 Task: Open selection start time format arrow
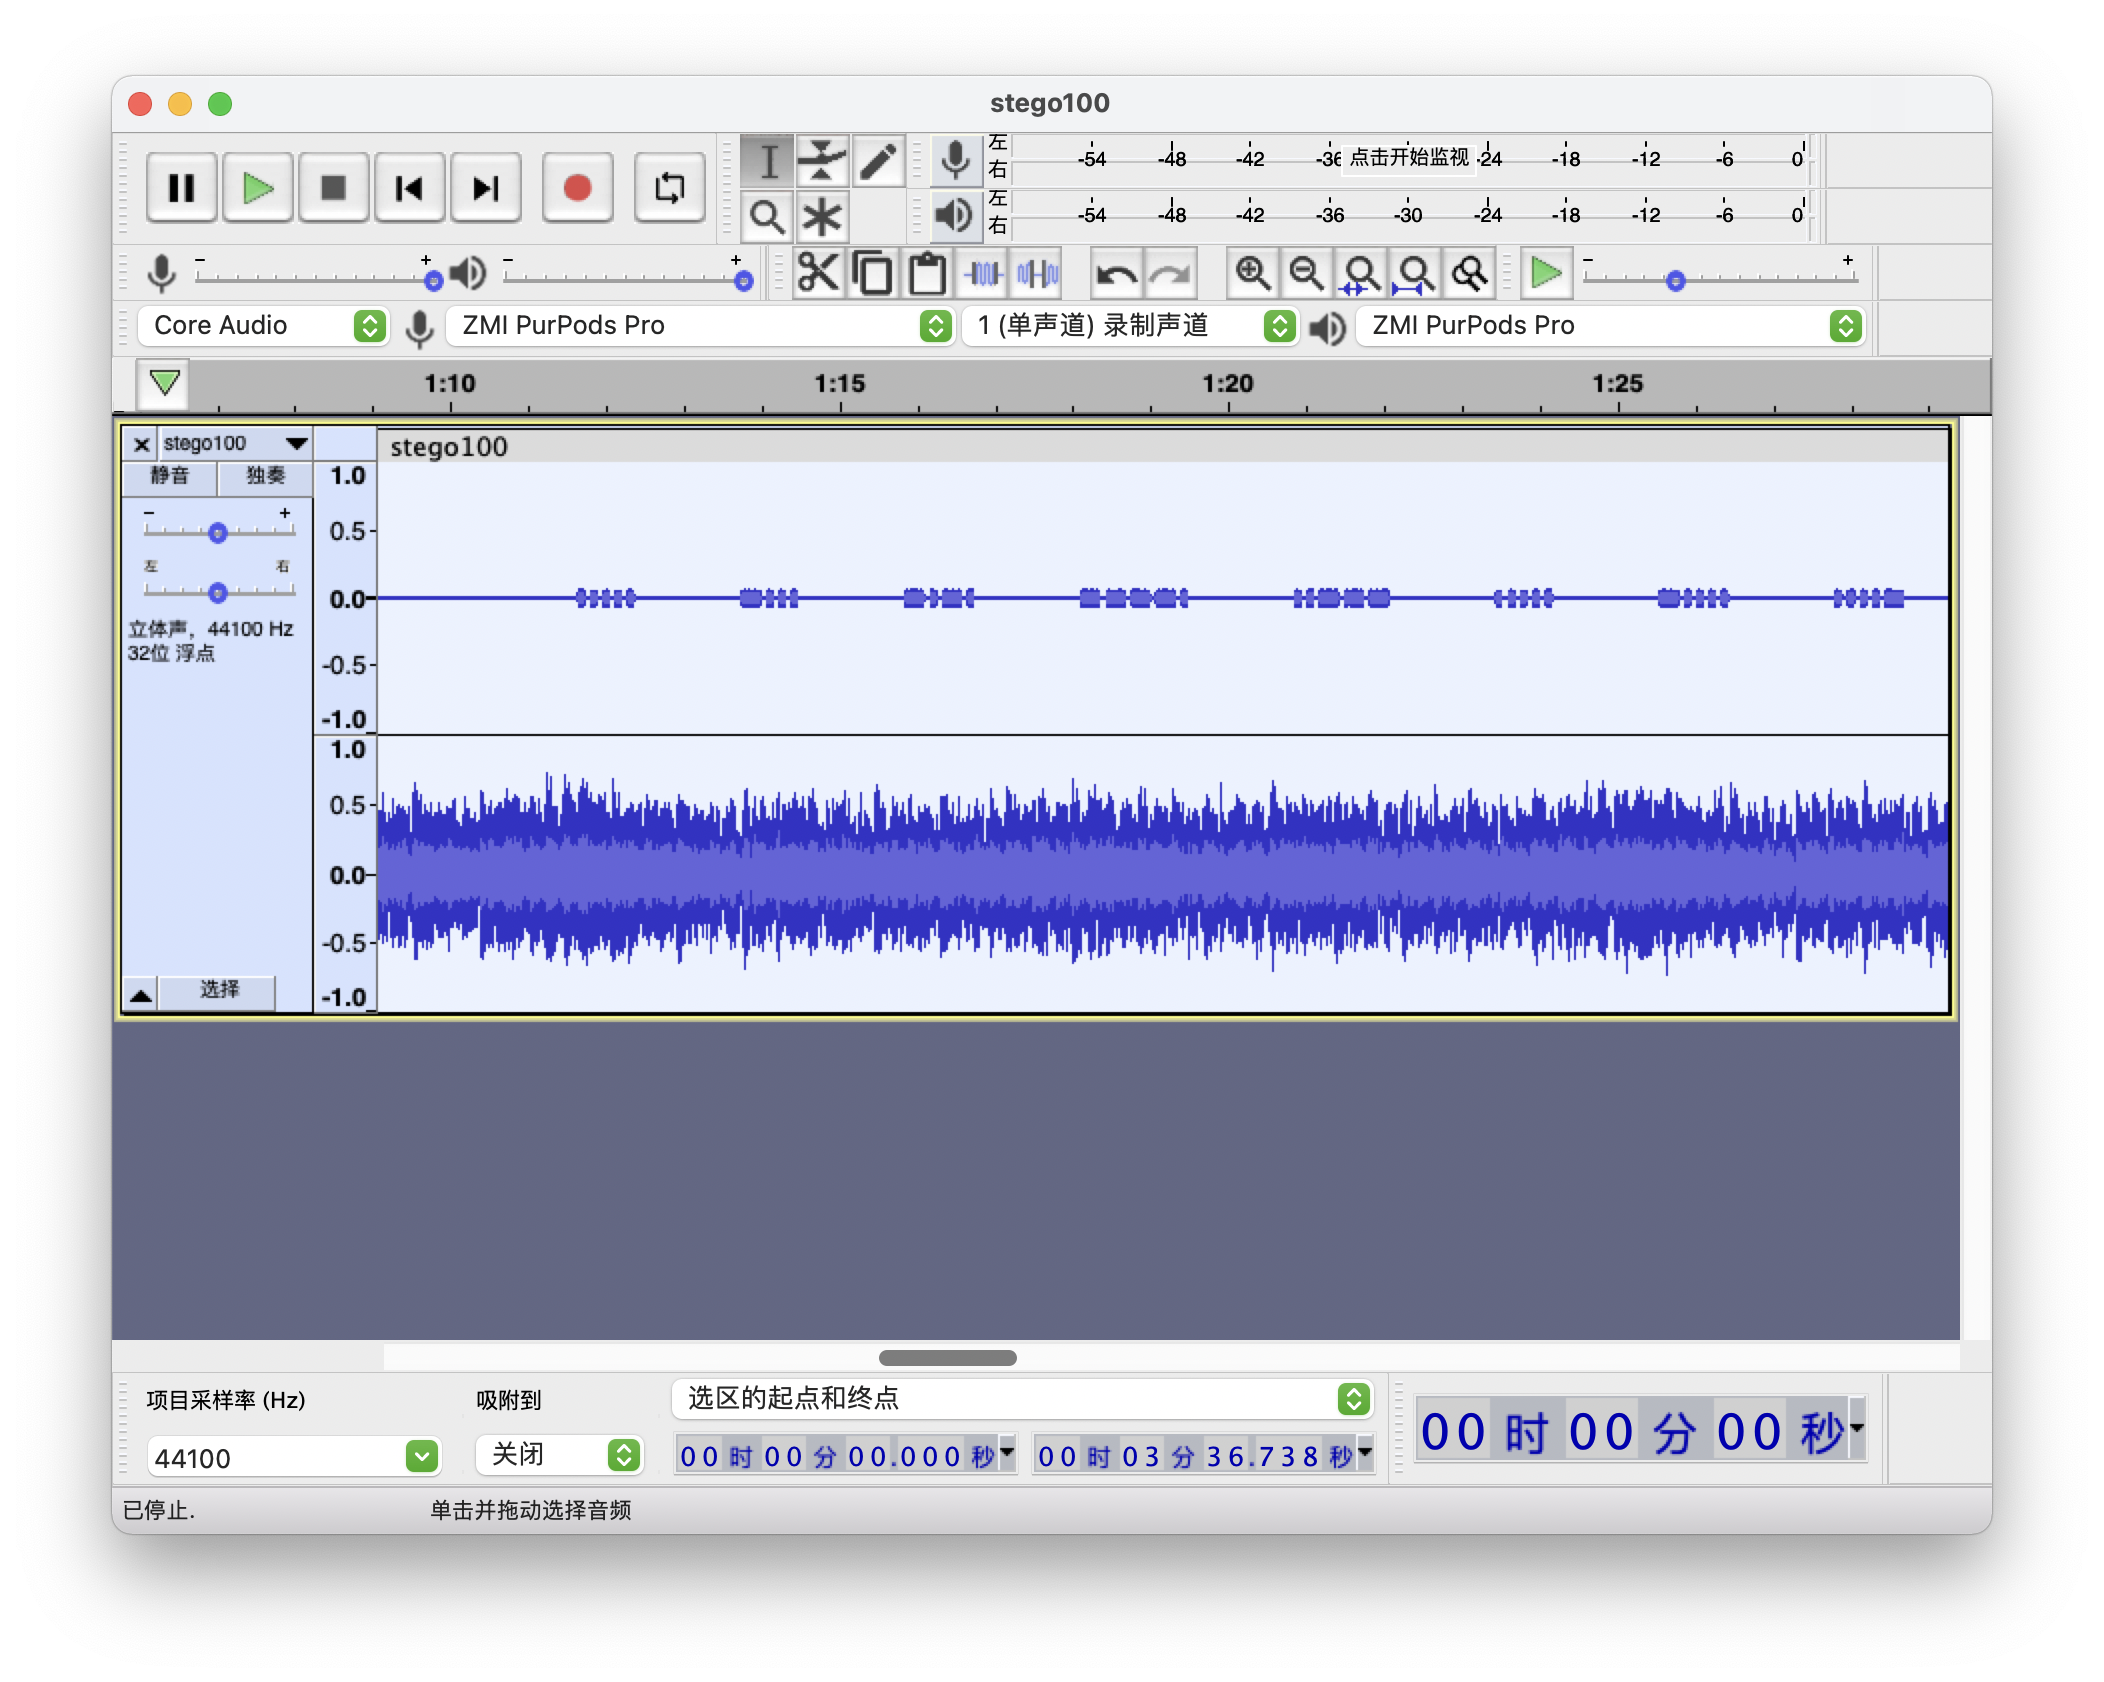pos(1007,1453)
